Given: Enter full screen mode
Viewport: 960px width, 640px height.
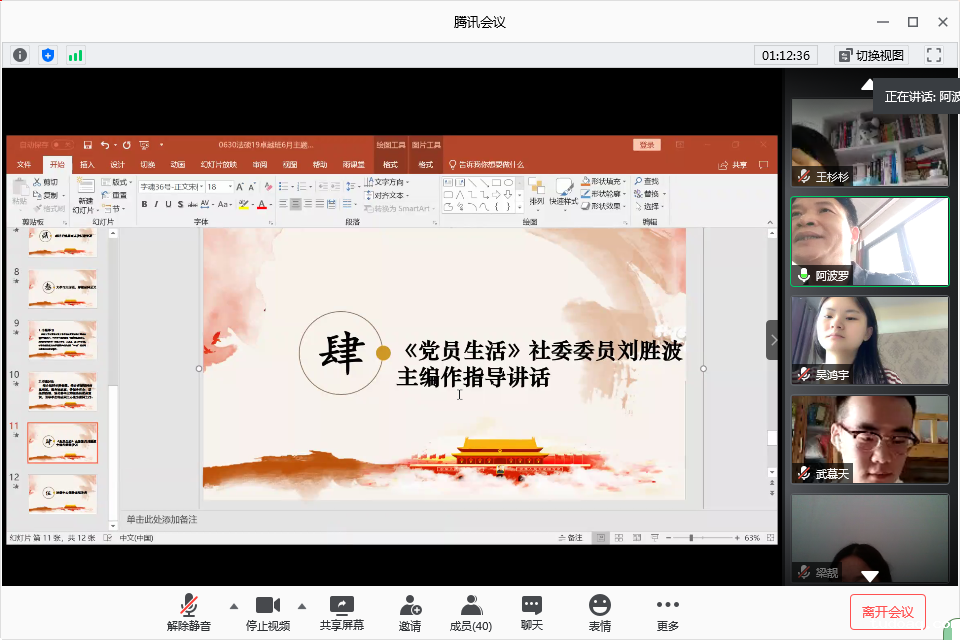Looking at the screenshot, I should click(934, 55).
